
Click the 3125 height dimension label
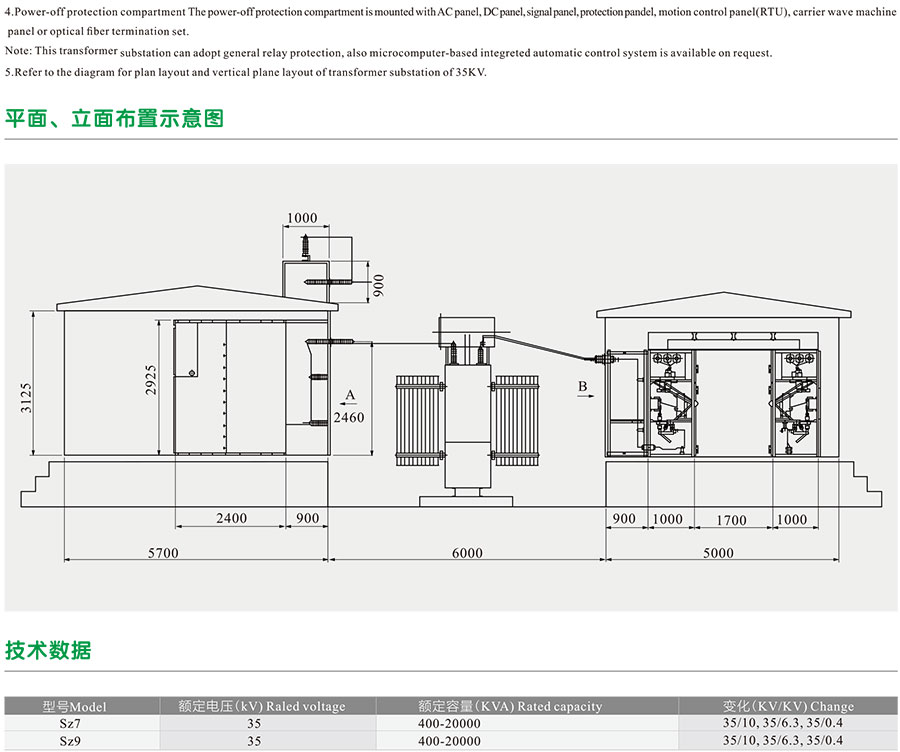click(x=27, y=398)
